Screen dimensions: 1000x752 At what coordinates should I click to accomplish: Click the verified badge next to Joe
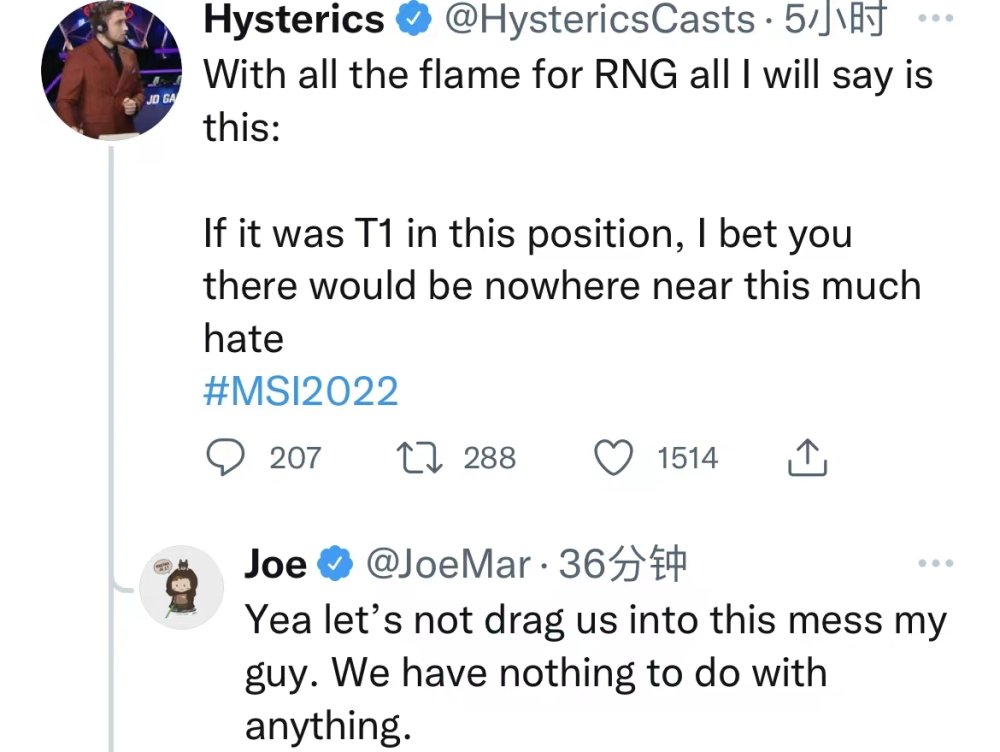click(334, 565)
